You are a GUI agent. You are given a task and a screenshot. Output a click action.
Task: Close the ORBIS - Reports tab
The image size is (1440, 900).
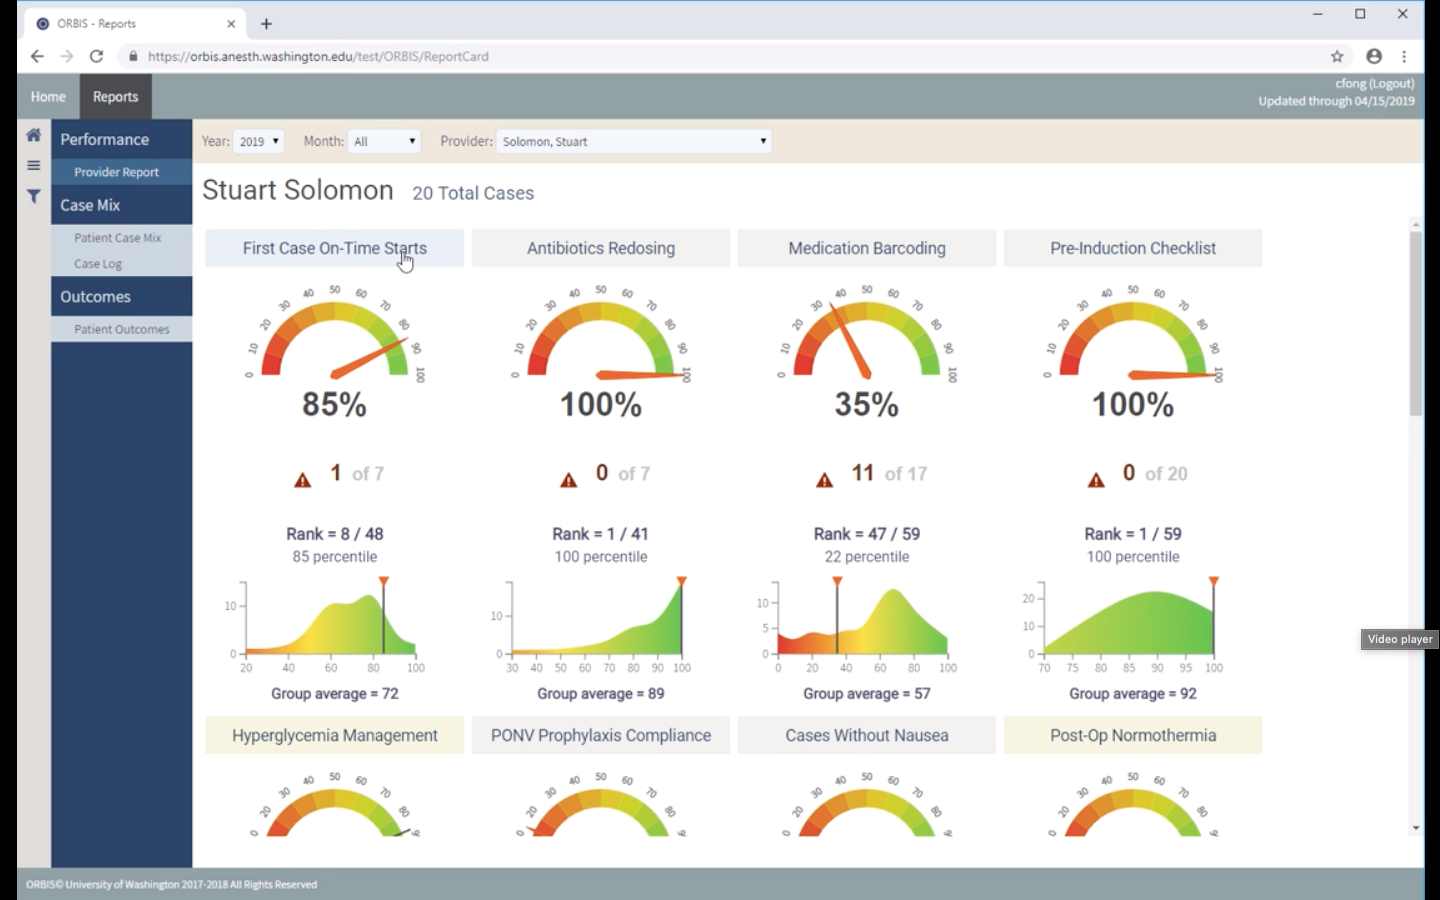(231, 23)
